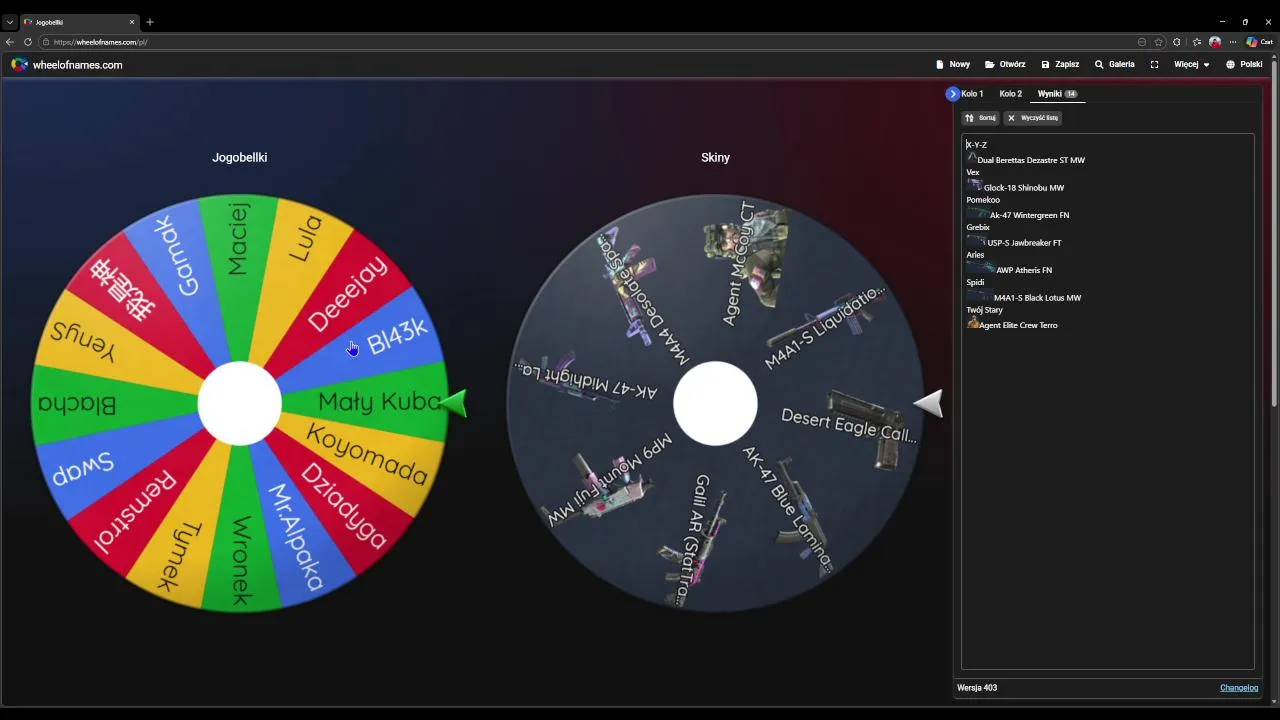Open a new browser tab
This screenshot has height=720, width=1280.
[x=150, y=22]
